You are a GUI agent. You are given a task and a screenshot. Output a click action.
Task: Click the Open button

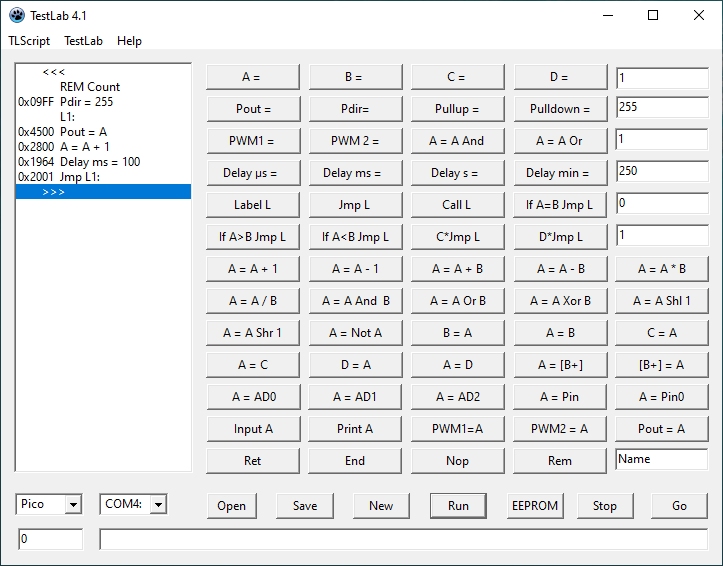point(231,505)
